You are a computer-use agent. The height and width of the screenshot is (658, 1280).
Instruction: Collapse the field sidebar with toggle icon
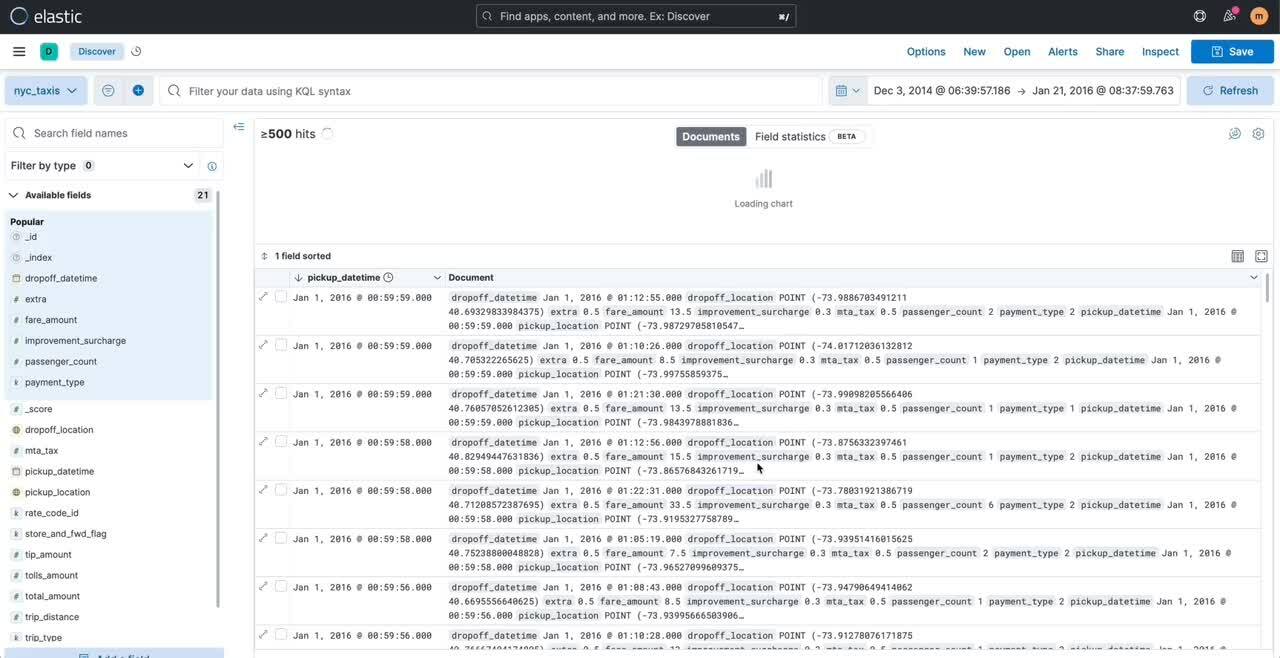tap(239, 126)
